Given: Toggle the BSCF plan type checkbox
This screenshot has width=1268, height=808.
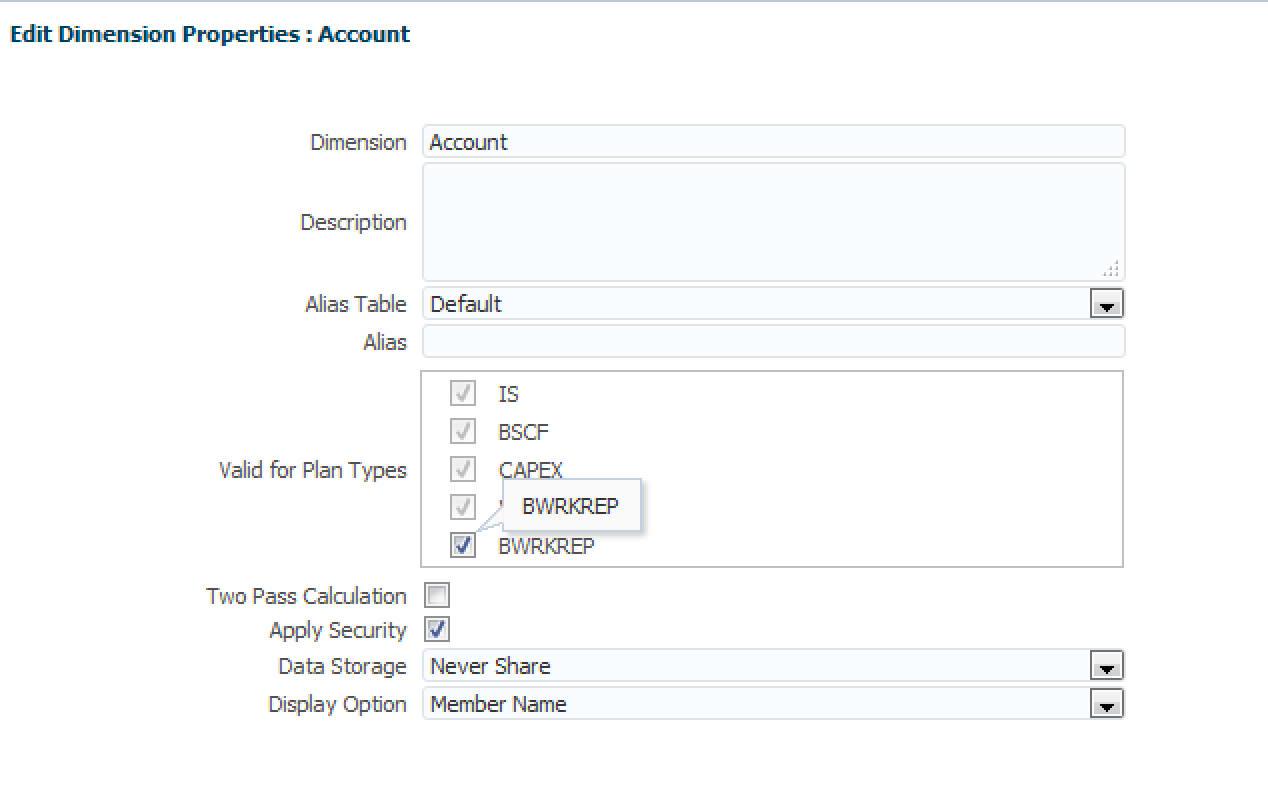Looking at the screenshot, I should (x=462, y=431).
